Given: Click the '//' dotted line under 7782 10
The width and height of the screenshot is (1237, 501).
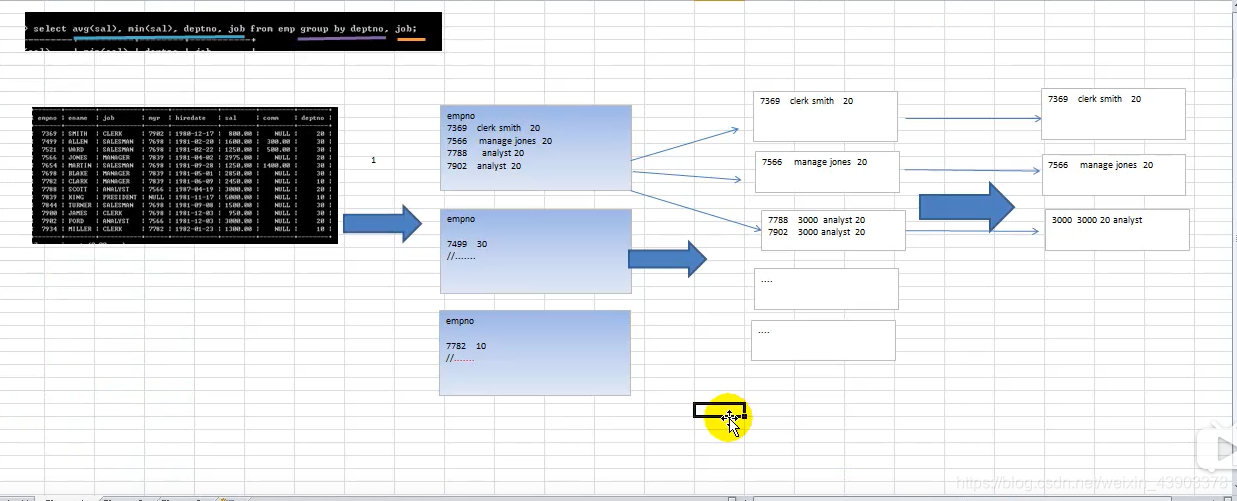Looking at the screenshot, I should (x=461, y=358).
